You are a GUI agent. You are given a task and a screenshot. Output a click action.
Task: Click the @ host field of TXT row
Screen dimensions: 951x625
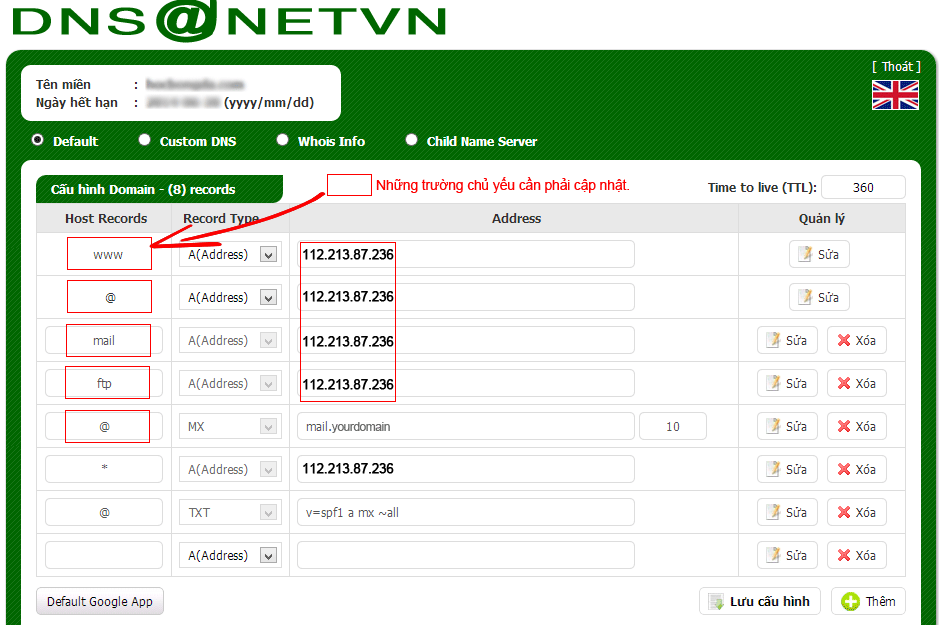[x=104, y=512]
